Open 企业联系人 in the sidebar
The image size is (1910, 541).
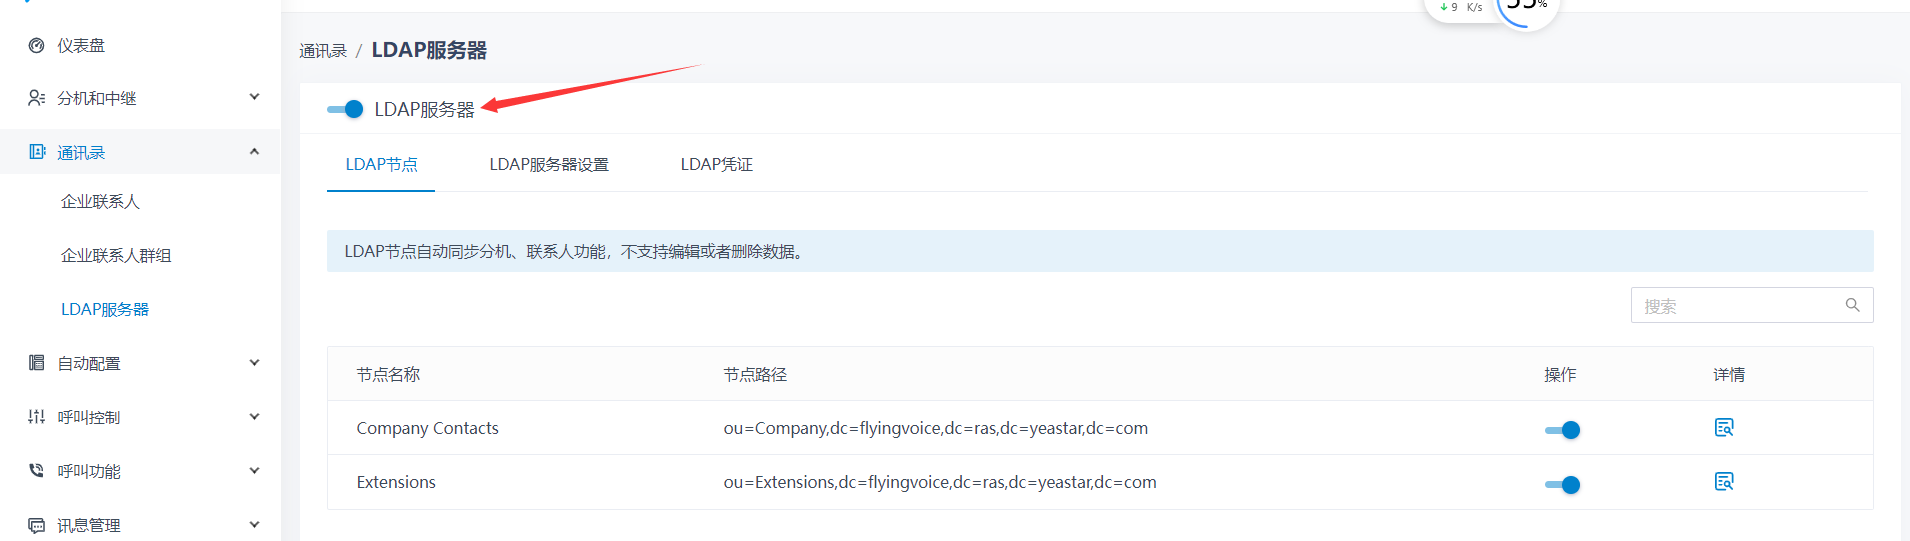tap(100, 202)
